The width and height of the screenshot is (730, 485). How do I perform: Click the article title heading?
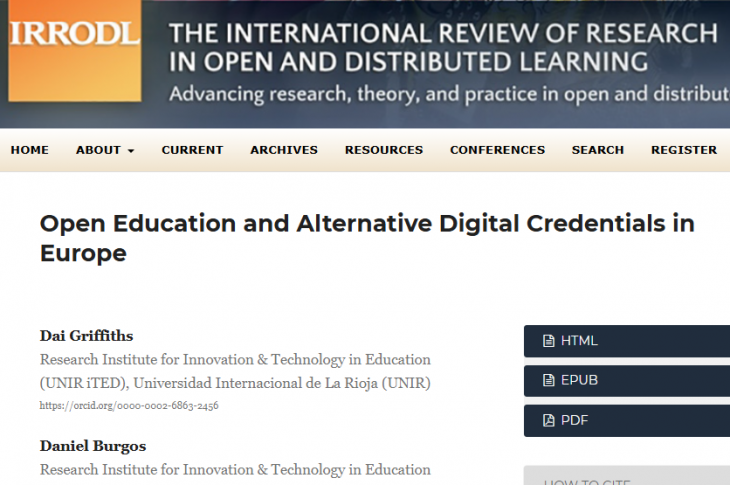366,237
